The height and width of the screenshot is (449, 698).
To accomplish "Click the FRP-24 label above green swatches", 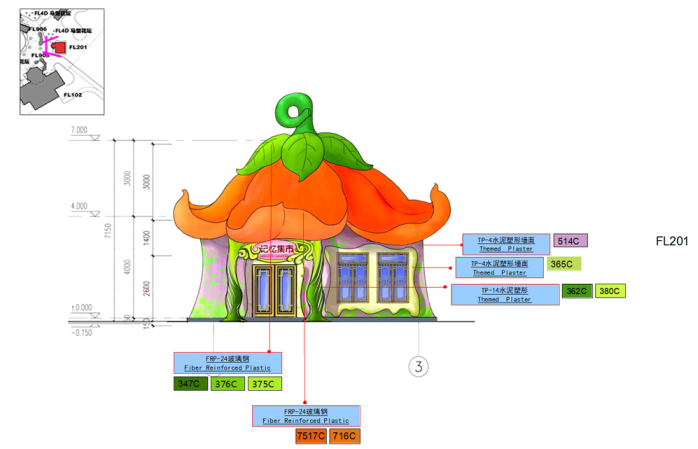I will point(228,362).
